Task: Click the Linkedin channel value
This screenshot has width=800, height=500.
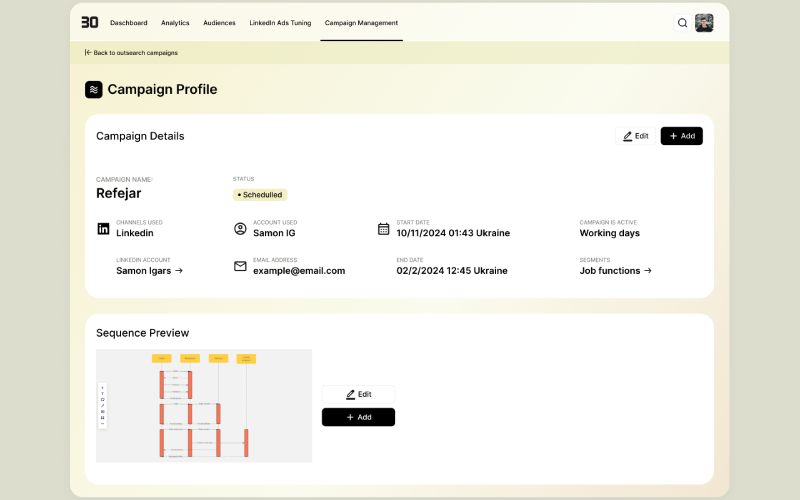Action: (x=135, y=233)
